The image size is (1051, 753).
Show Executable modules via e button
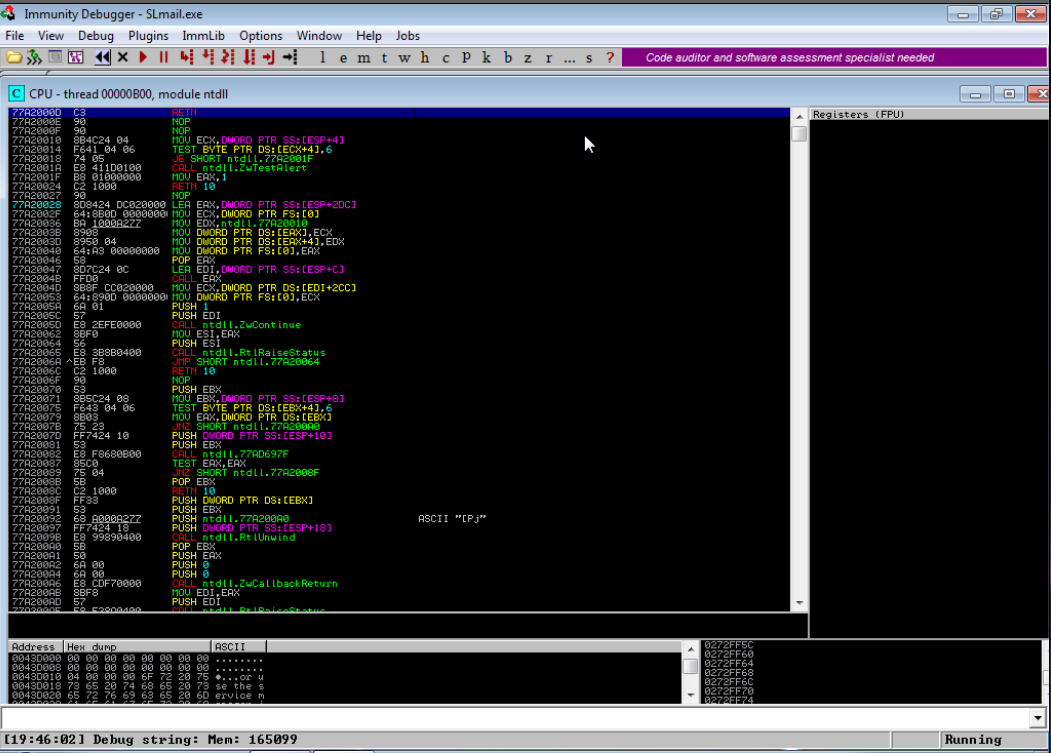pos(343,58)
